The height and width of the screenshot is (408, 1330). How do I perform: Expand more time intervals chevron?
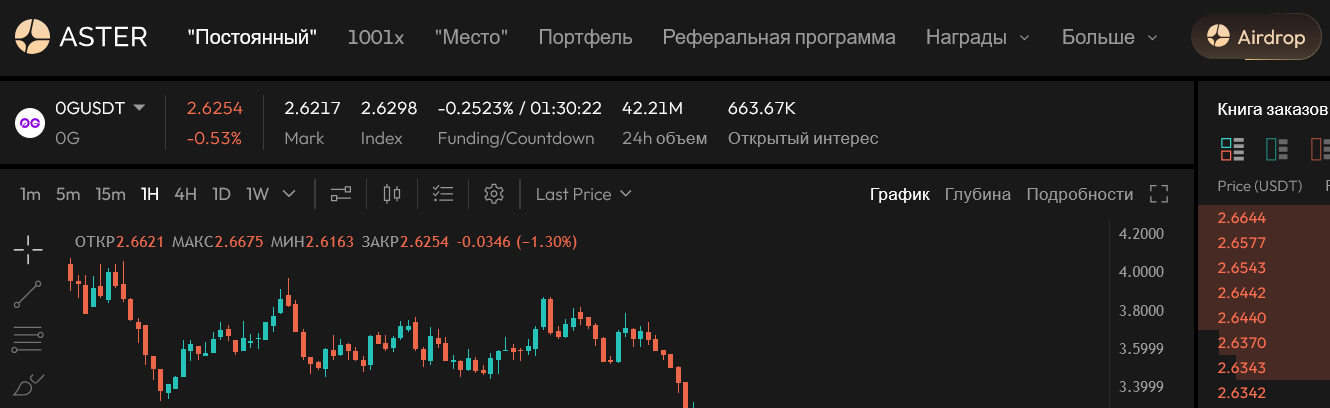pos(289,194)
